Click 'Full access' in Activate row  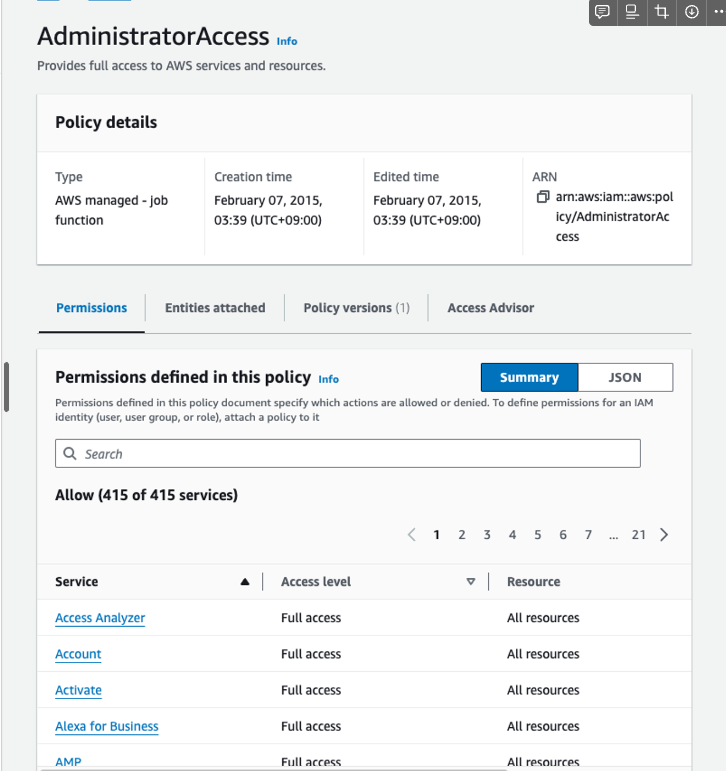point(311,690)
